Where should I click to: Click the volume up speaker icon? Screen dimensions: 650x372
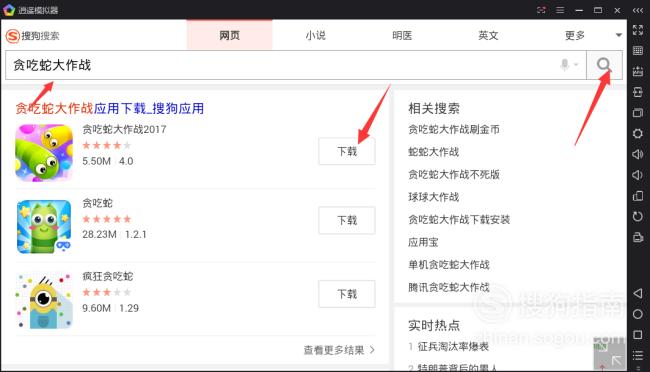point(638,154)
